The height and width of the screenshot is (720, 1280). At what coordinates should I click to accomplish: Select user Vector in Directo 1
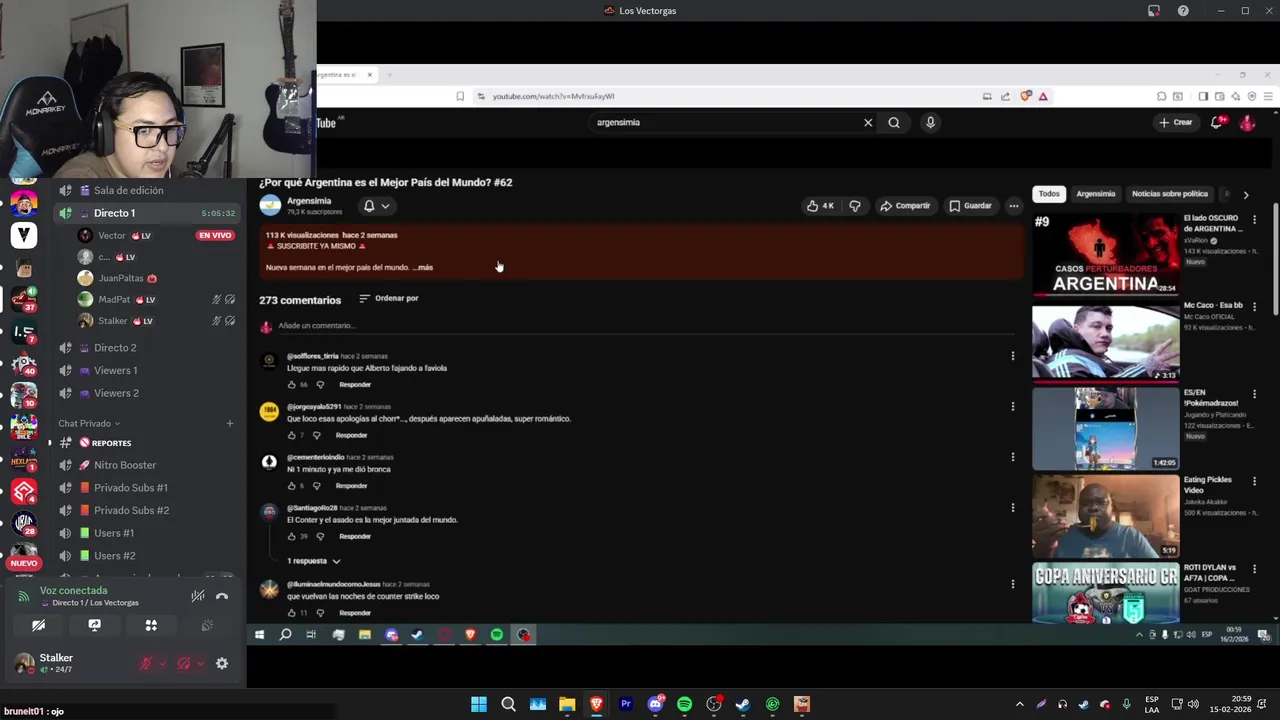(x=112, y=236)
